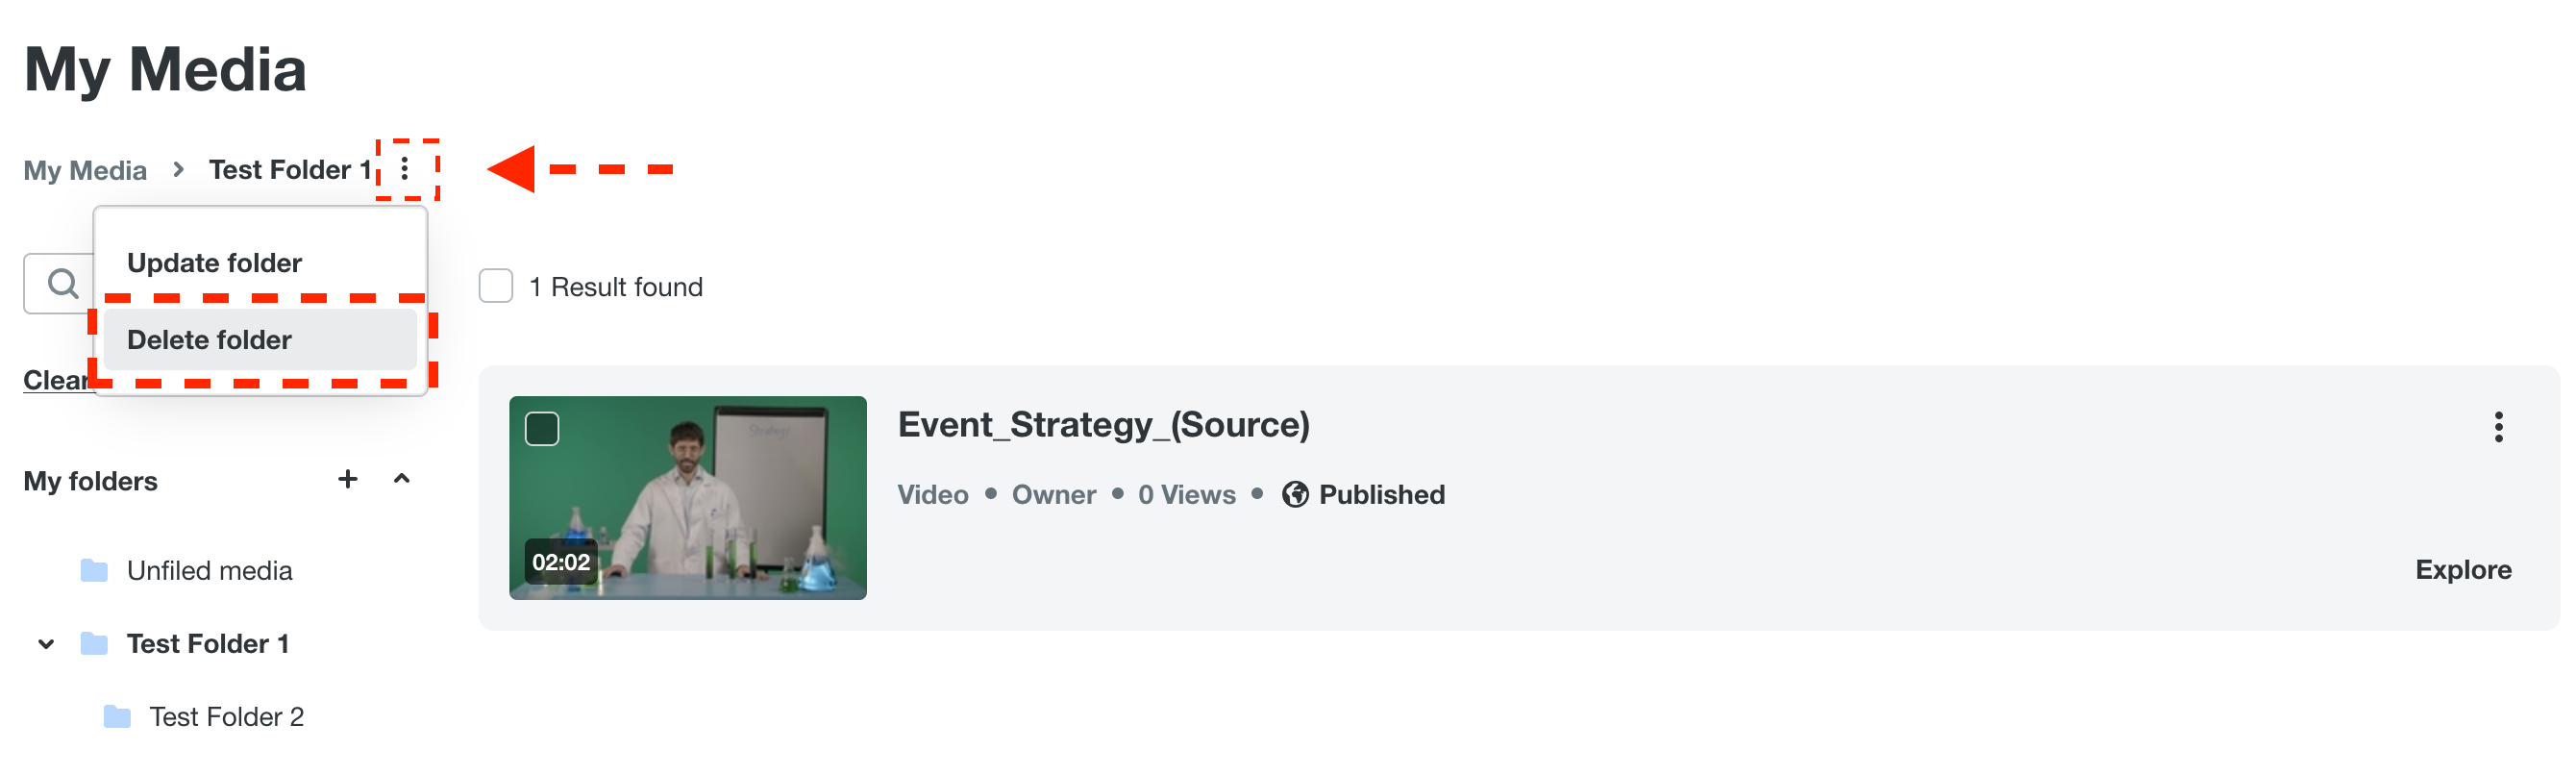Check the Event_Strategy video thumbnail checkbox
2576x775 pixels.
pyautogui.click(x=542, y=429)
